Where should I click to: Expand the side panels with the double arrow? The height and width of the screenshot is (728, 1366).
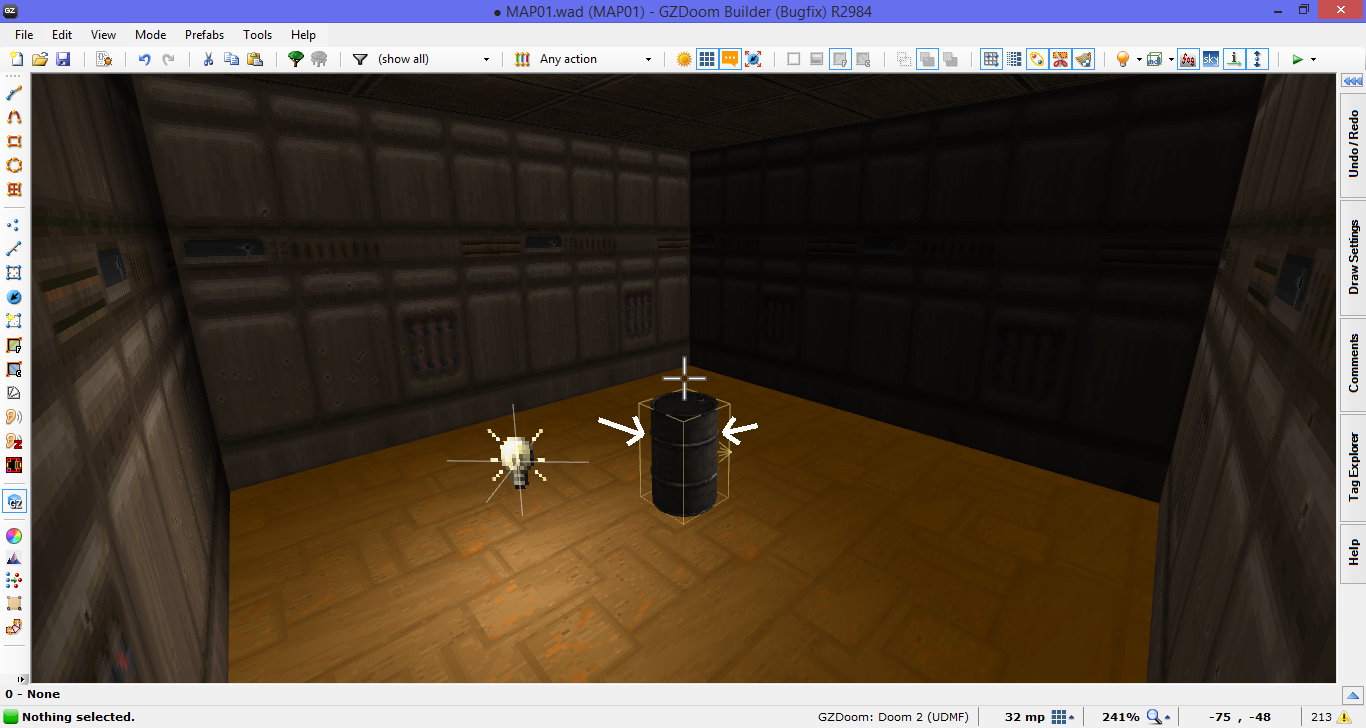point(1353,80)
